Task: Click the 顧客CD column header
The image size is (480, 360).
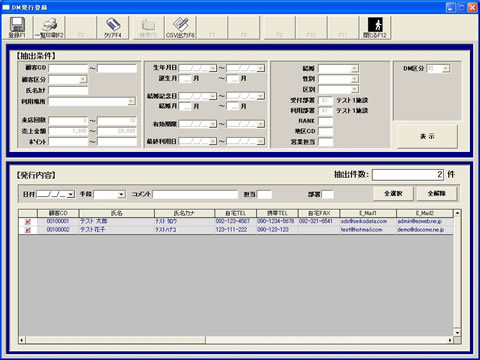Action: coord(58,213)
